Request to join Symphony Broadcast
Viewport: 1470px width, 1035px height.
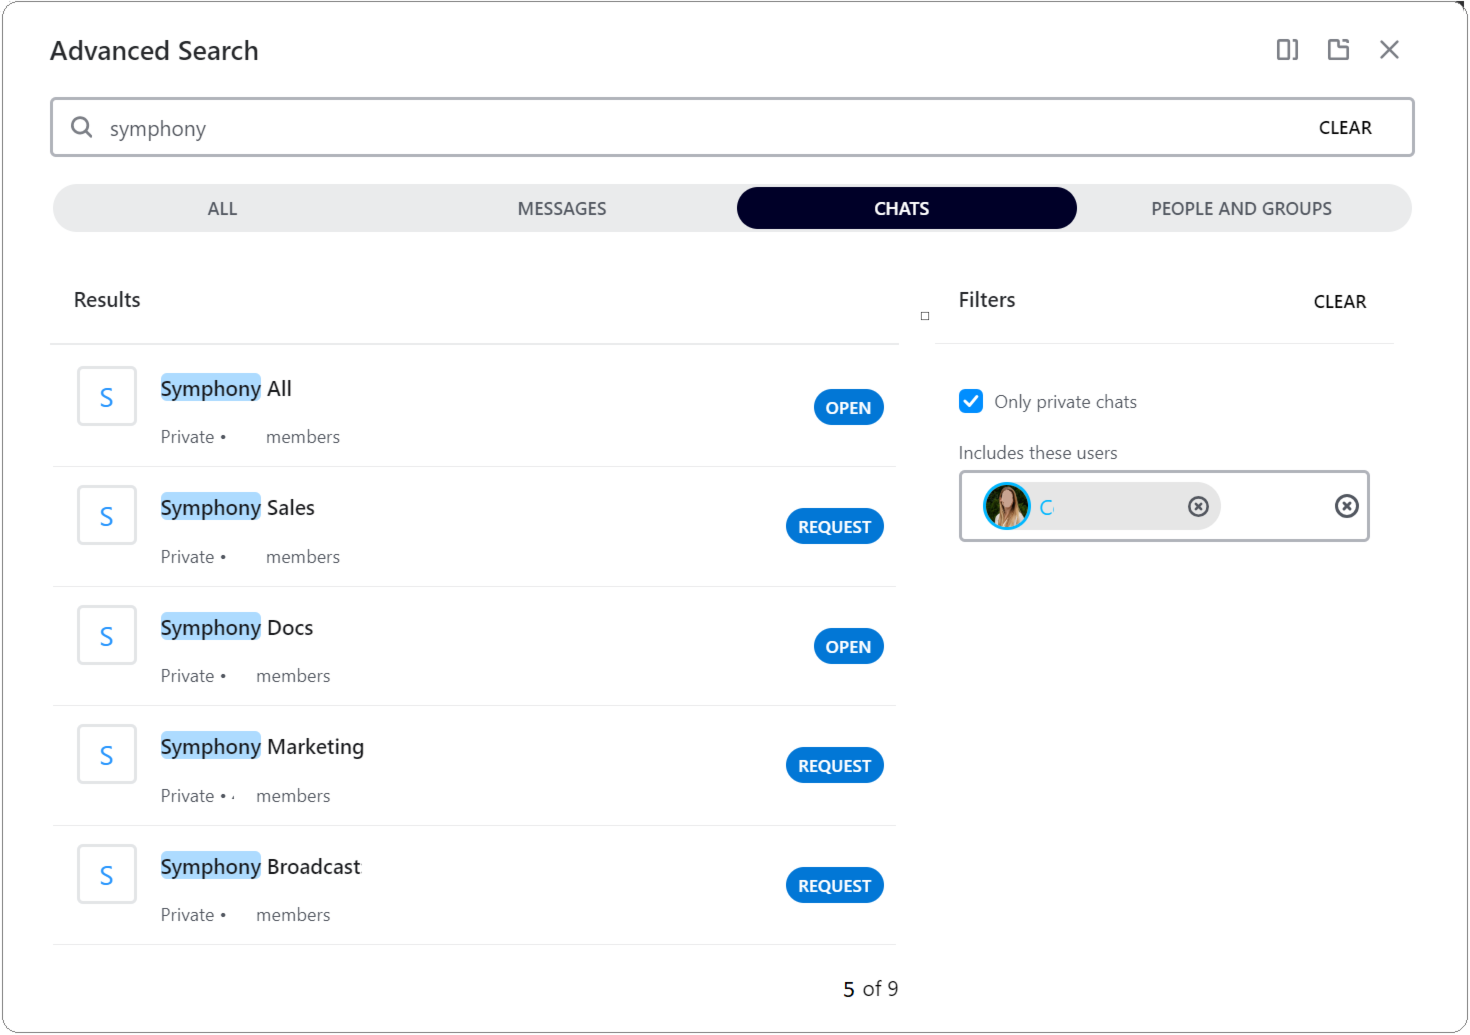point(834,885)
